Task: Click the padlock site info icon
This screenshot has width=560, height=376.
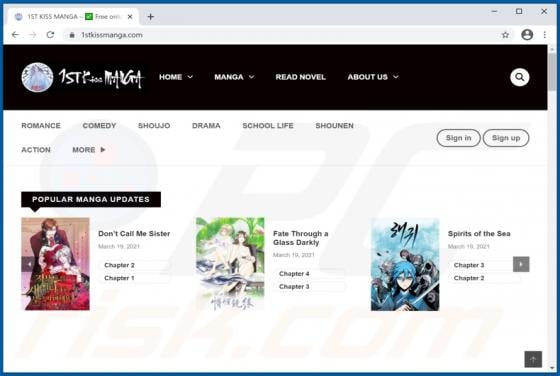Action: coord(72,35)
